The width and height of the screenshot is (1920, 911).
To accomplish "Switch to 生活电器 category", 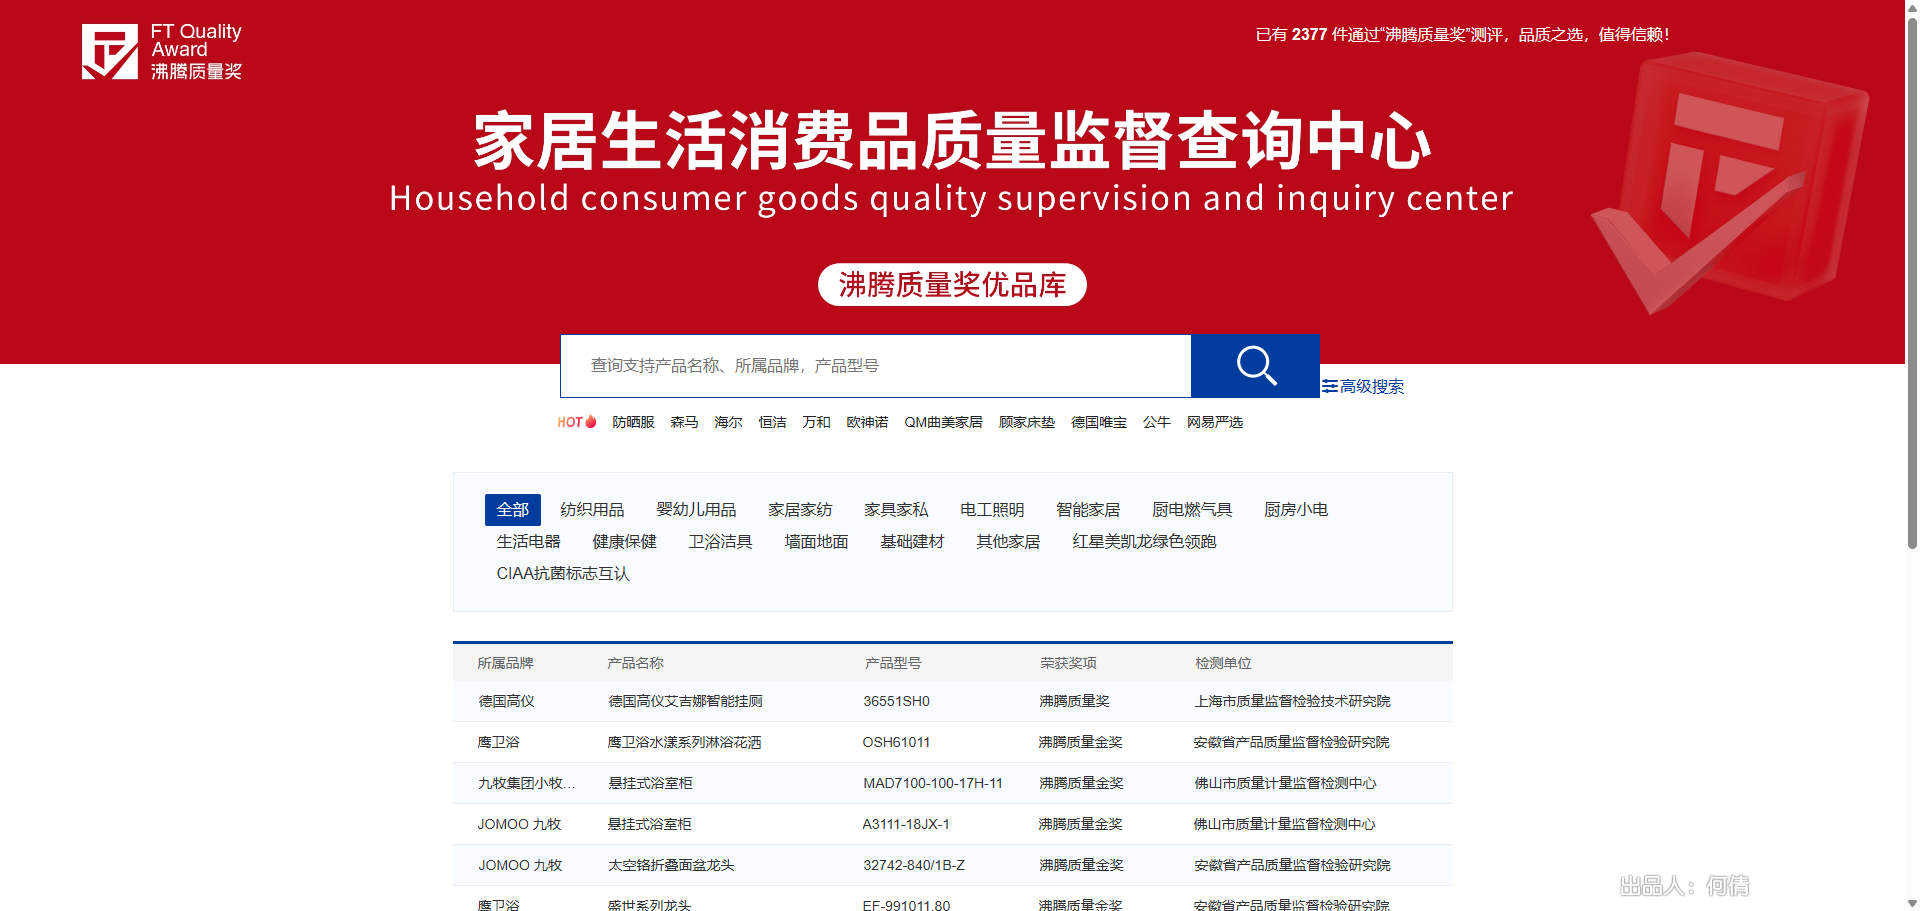I will tap(528, 542).
